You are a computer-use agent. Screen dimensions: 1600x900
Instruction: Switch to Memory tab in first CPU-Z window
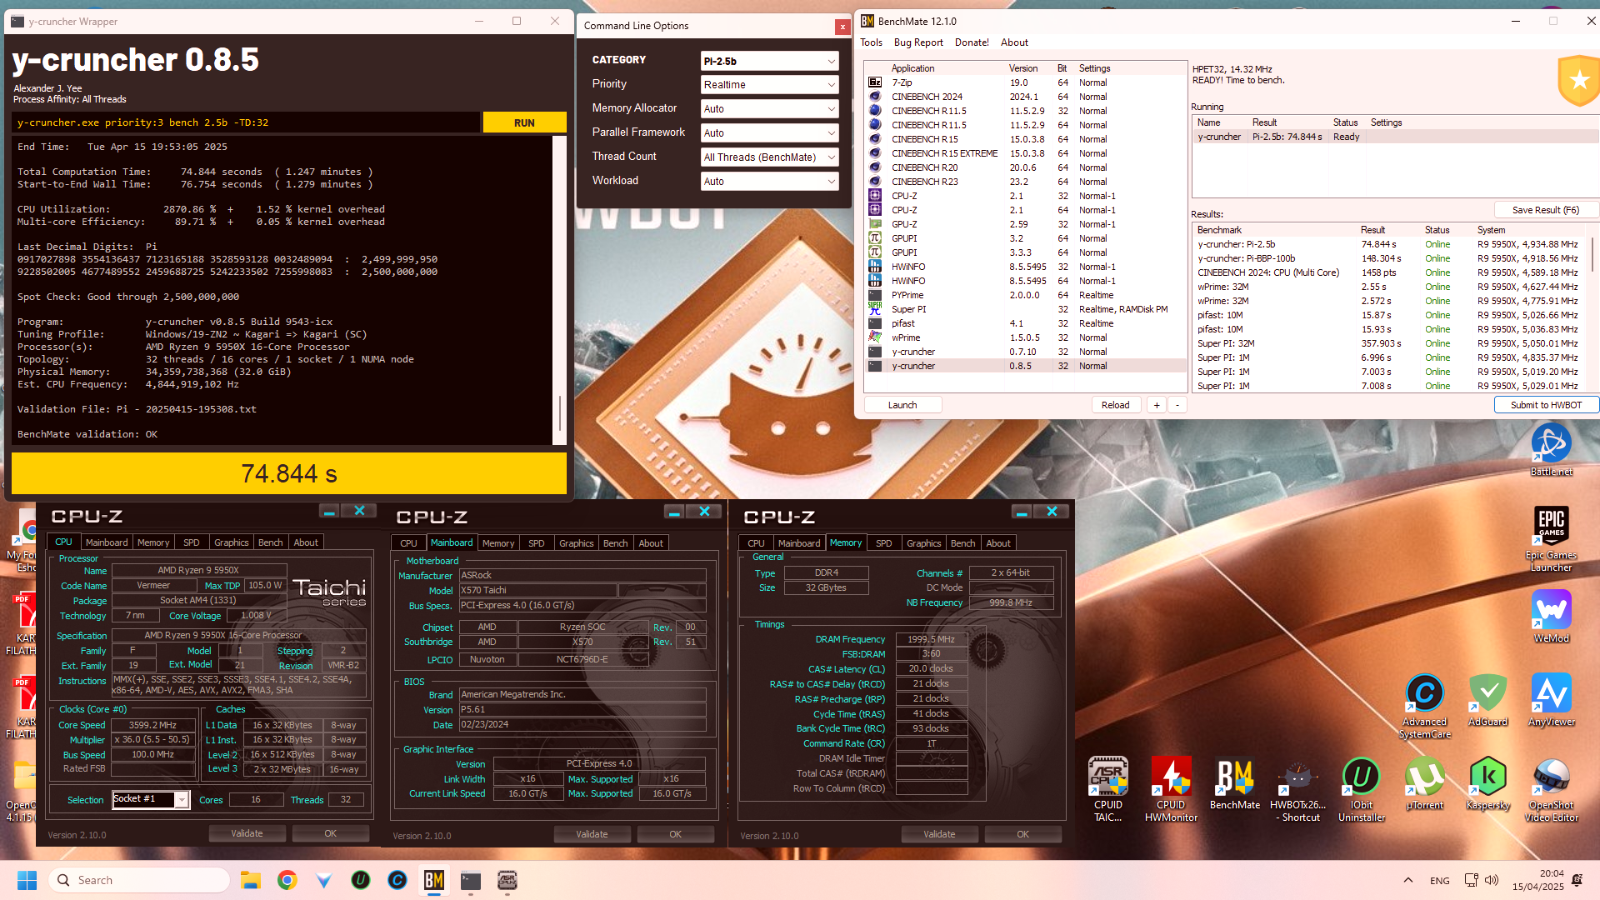tap(153, 542)
